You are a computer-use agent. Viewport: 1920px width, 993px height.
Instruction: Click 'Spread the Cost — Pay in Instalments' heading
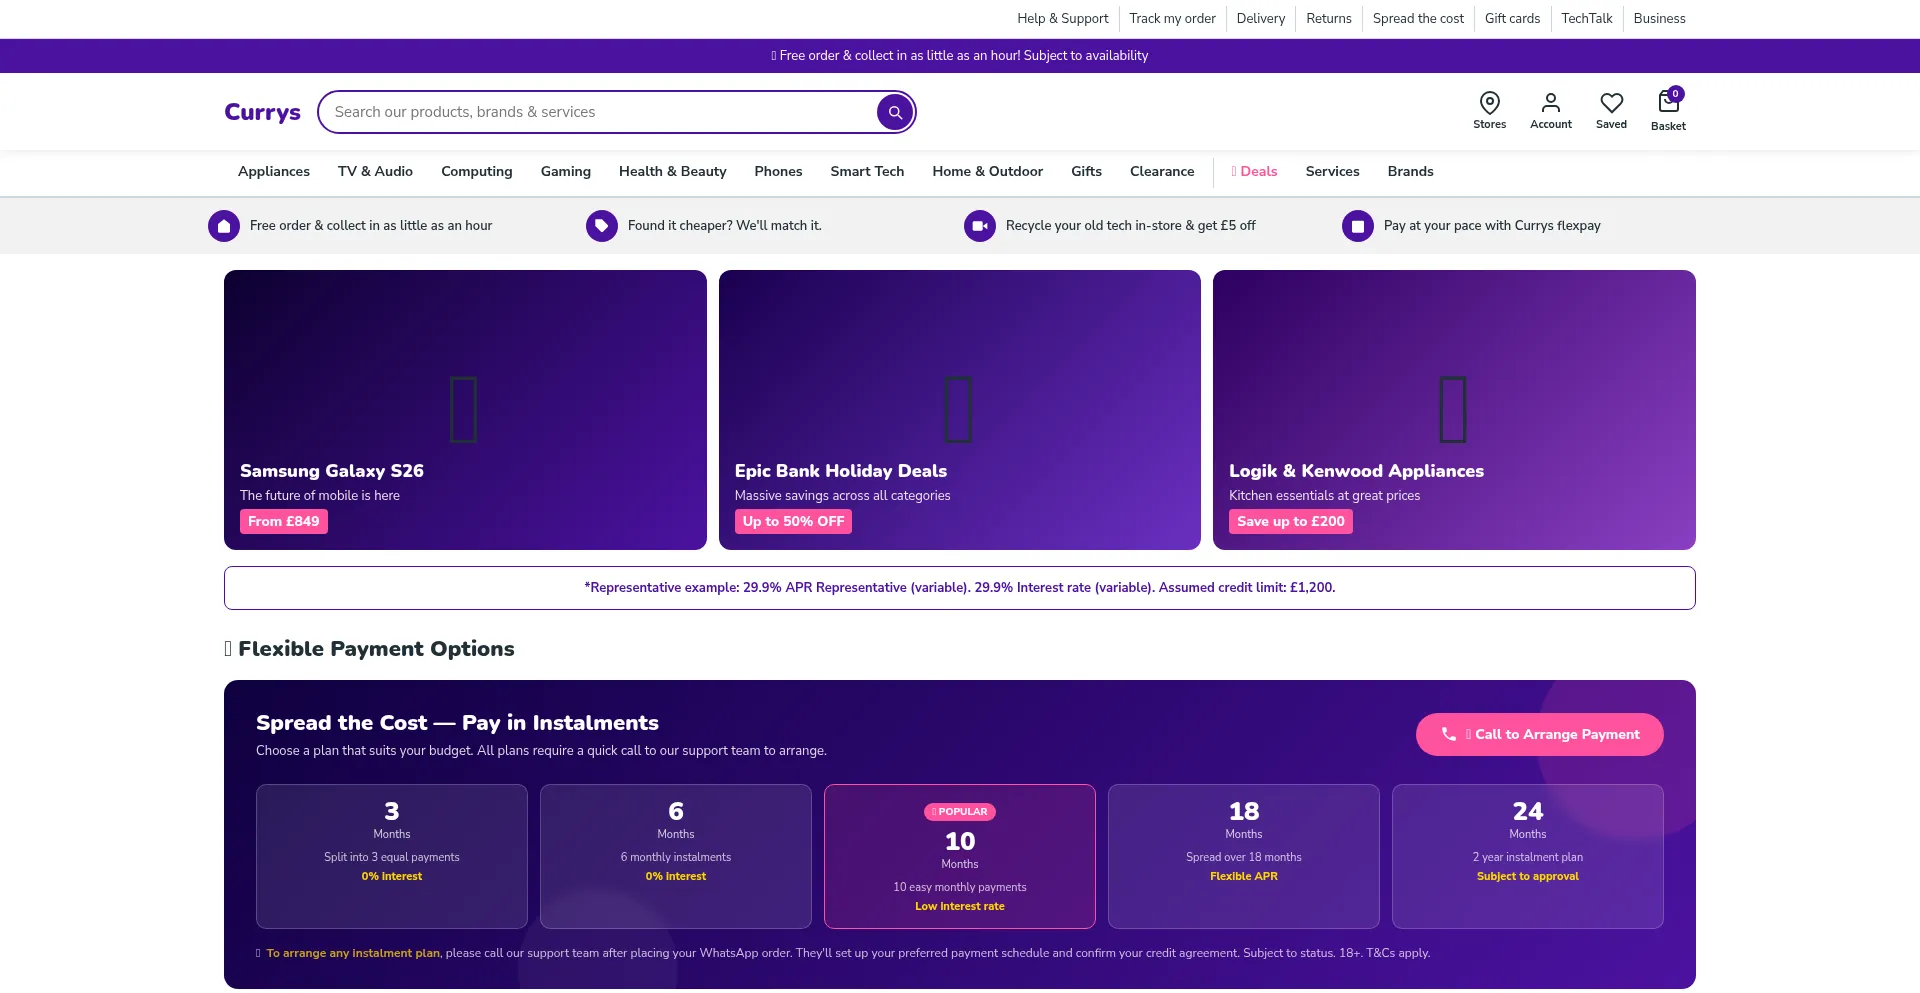click(457, 723)
